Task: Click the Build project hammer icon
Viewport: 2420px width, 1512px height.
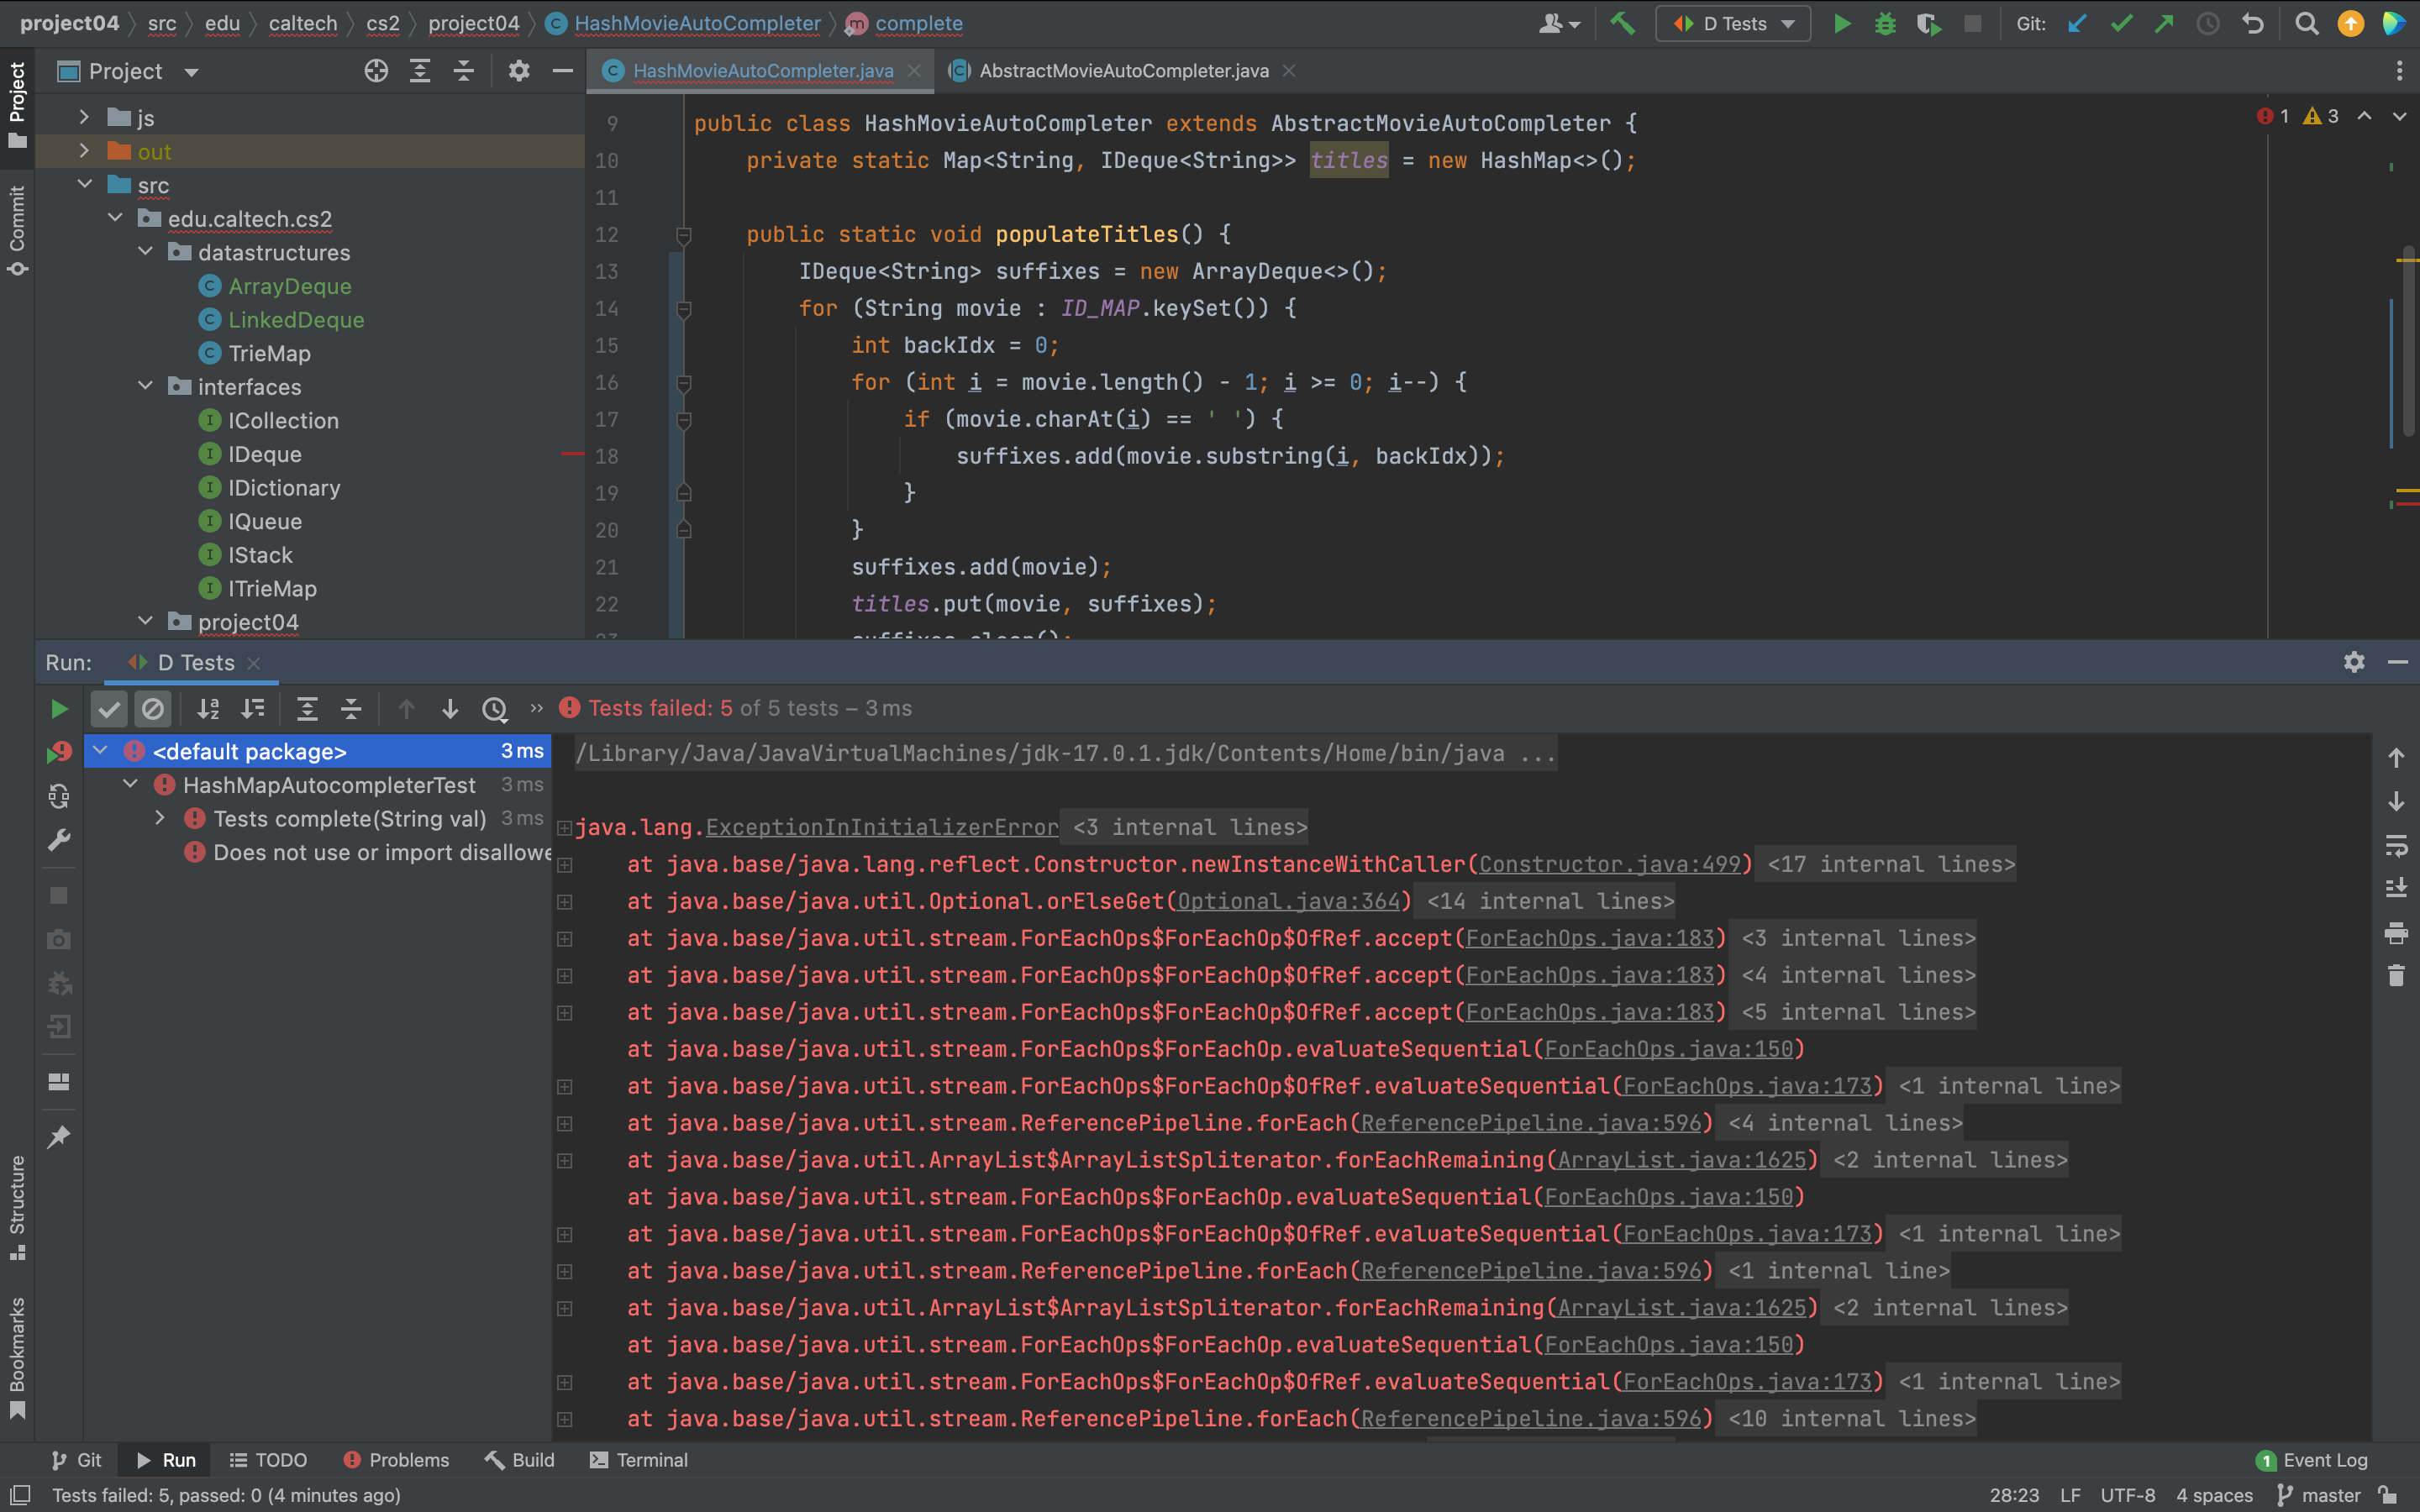Action: tap(1622, 23)
